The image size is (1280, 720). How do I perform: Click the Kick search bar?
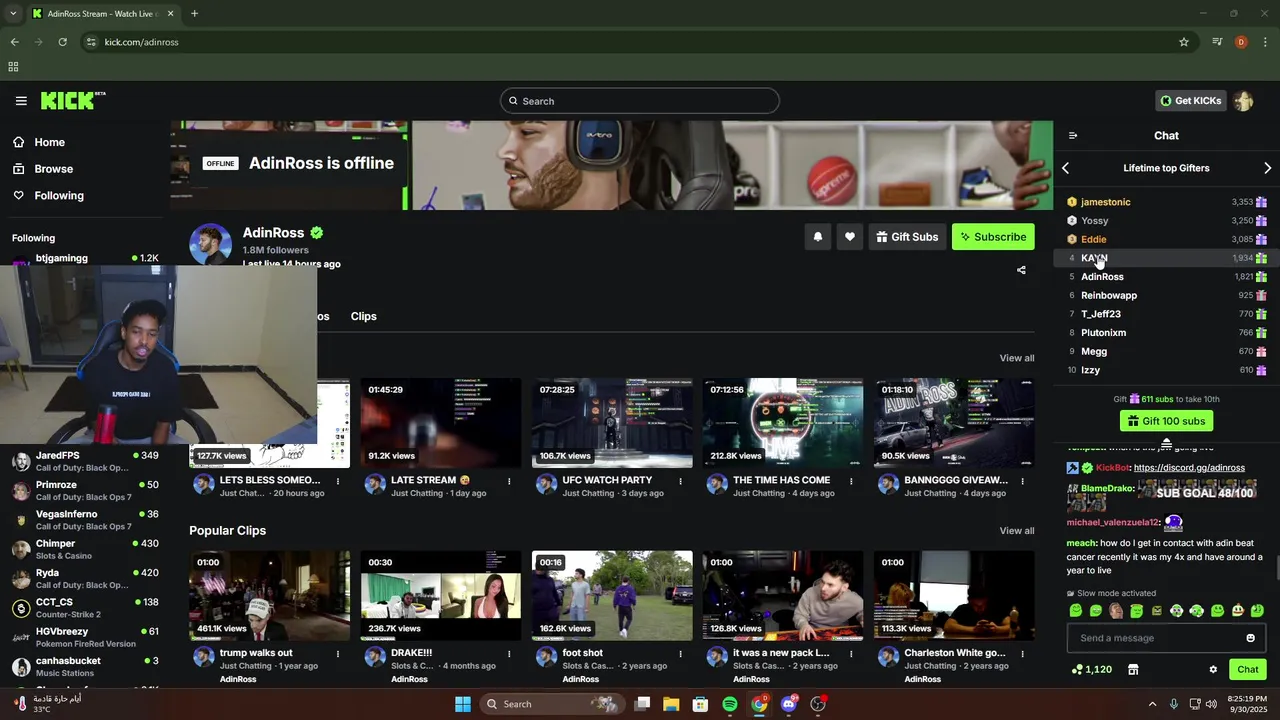[x=640, y=101]
